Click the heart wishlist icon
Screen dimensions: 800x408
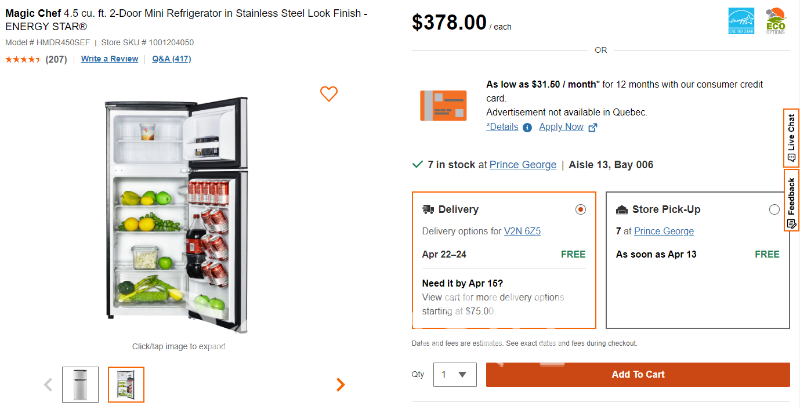[x=329, y=94]
